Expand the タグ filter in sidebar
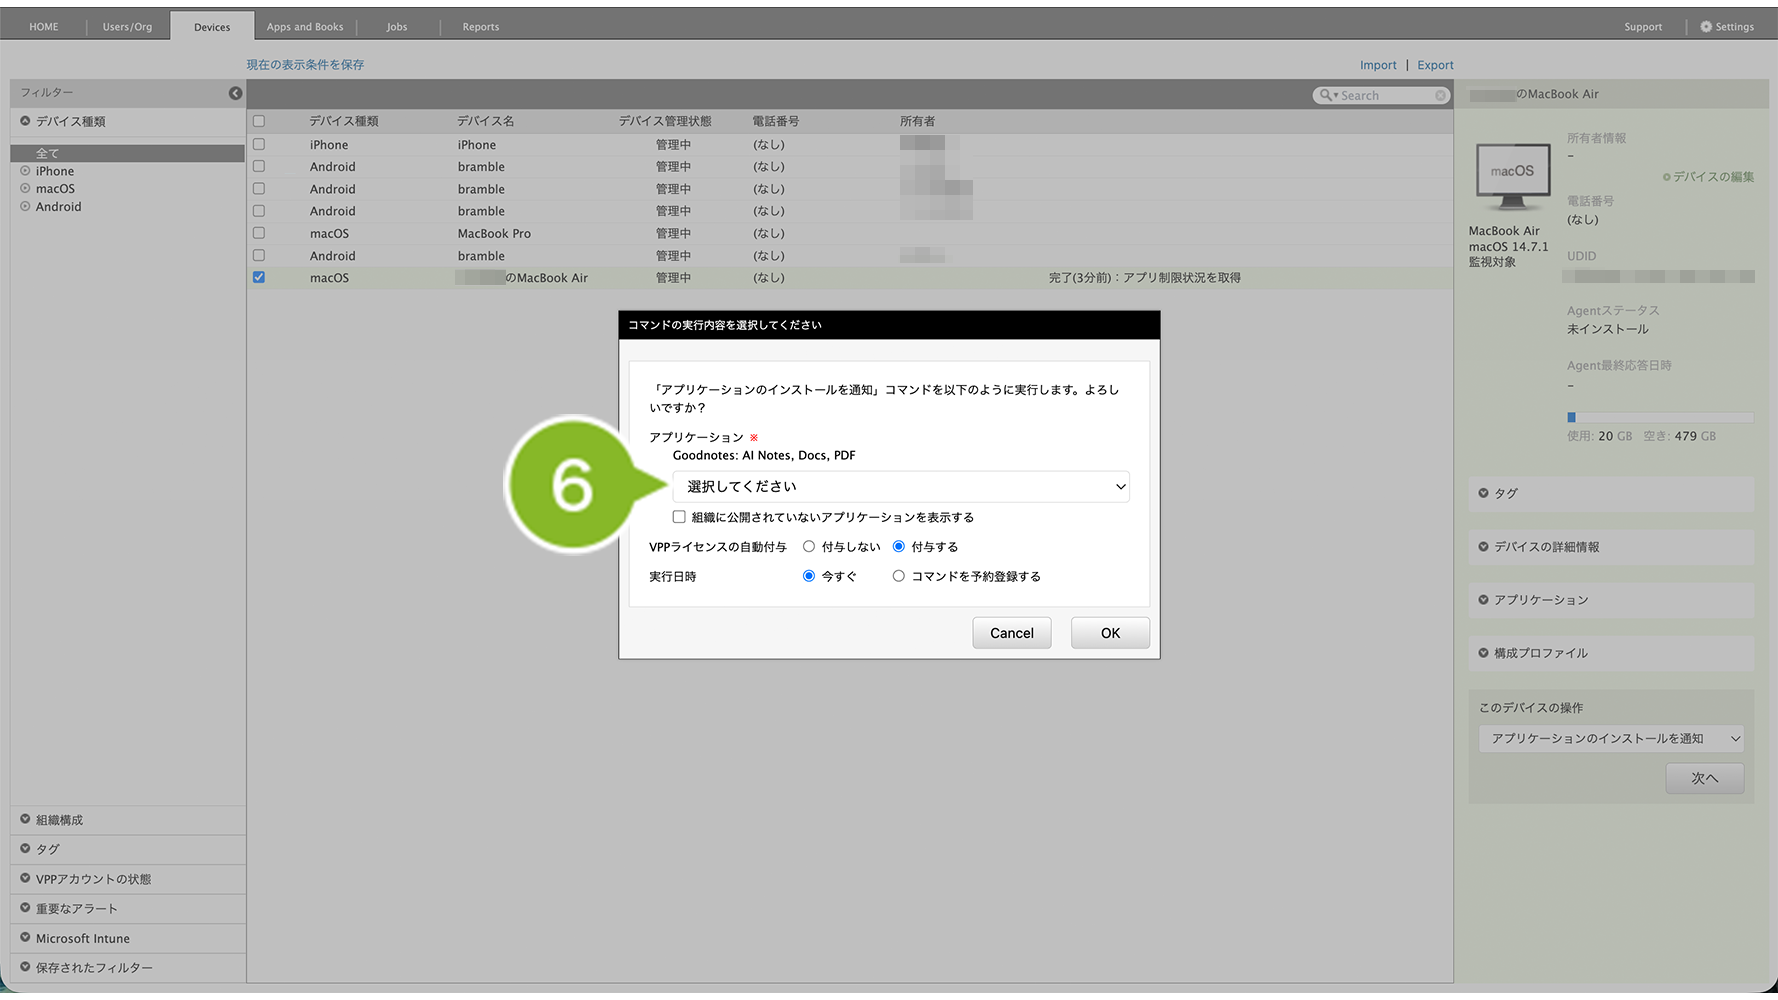Image resolution: width=1778 pixels, height=1000 pixels. coord(128,849)
